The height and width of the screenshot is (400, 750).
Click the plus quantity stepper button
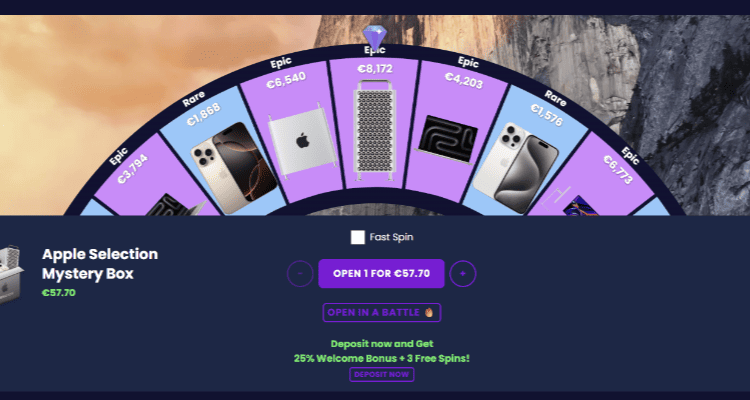pyautogui.click(x=463, y=274)
